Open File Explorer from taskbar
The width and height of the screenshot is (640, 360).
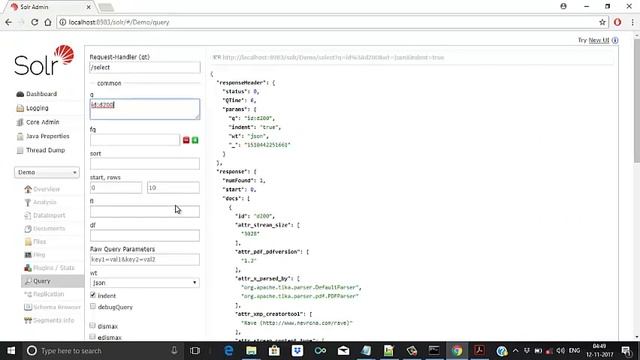pos(251,351)
